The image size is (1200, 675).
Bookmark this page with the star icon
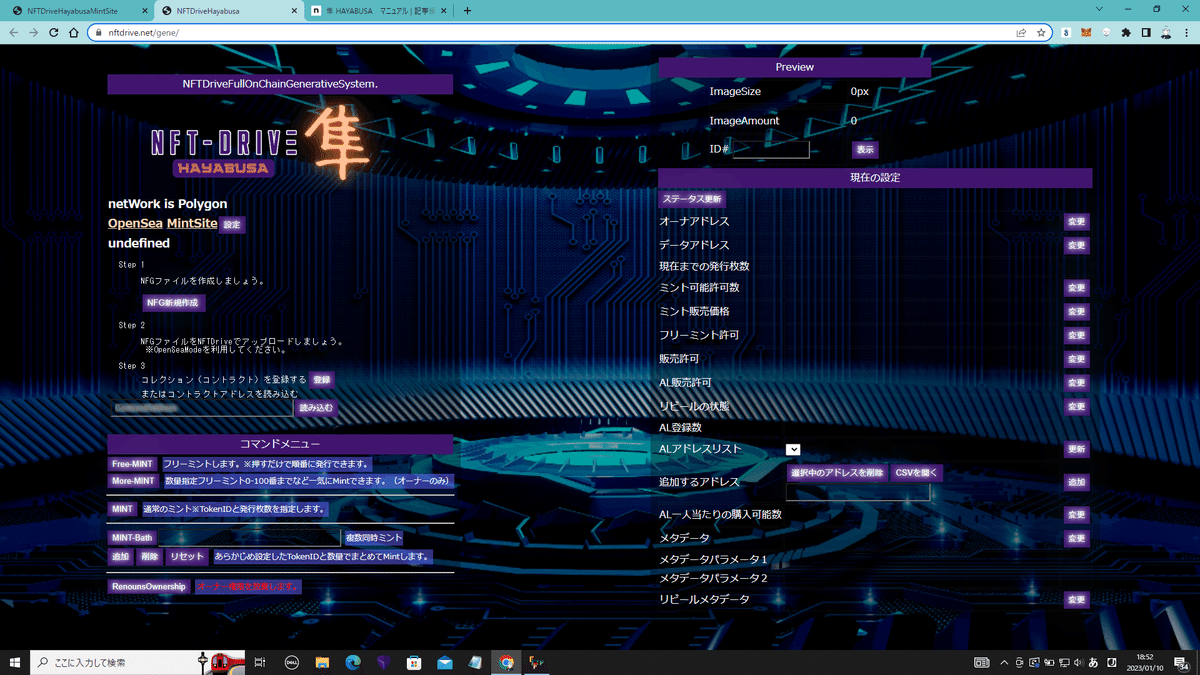[1041, 32]
